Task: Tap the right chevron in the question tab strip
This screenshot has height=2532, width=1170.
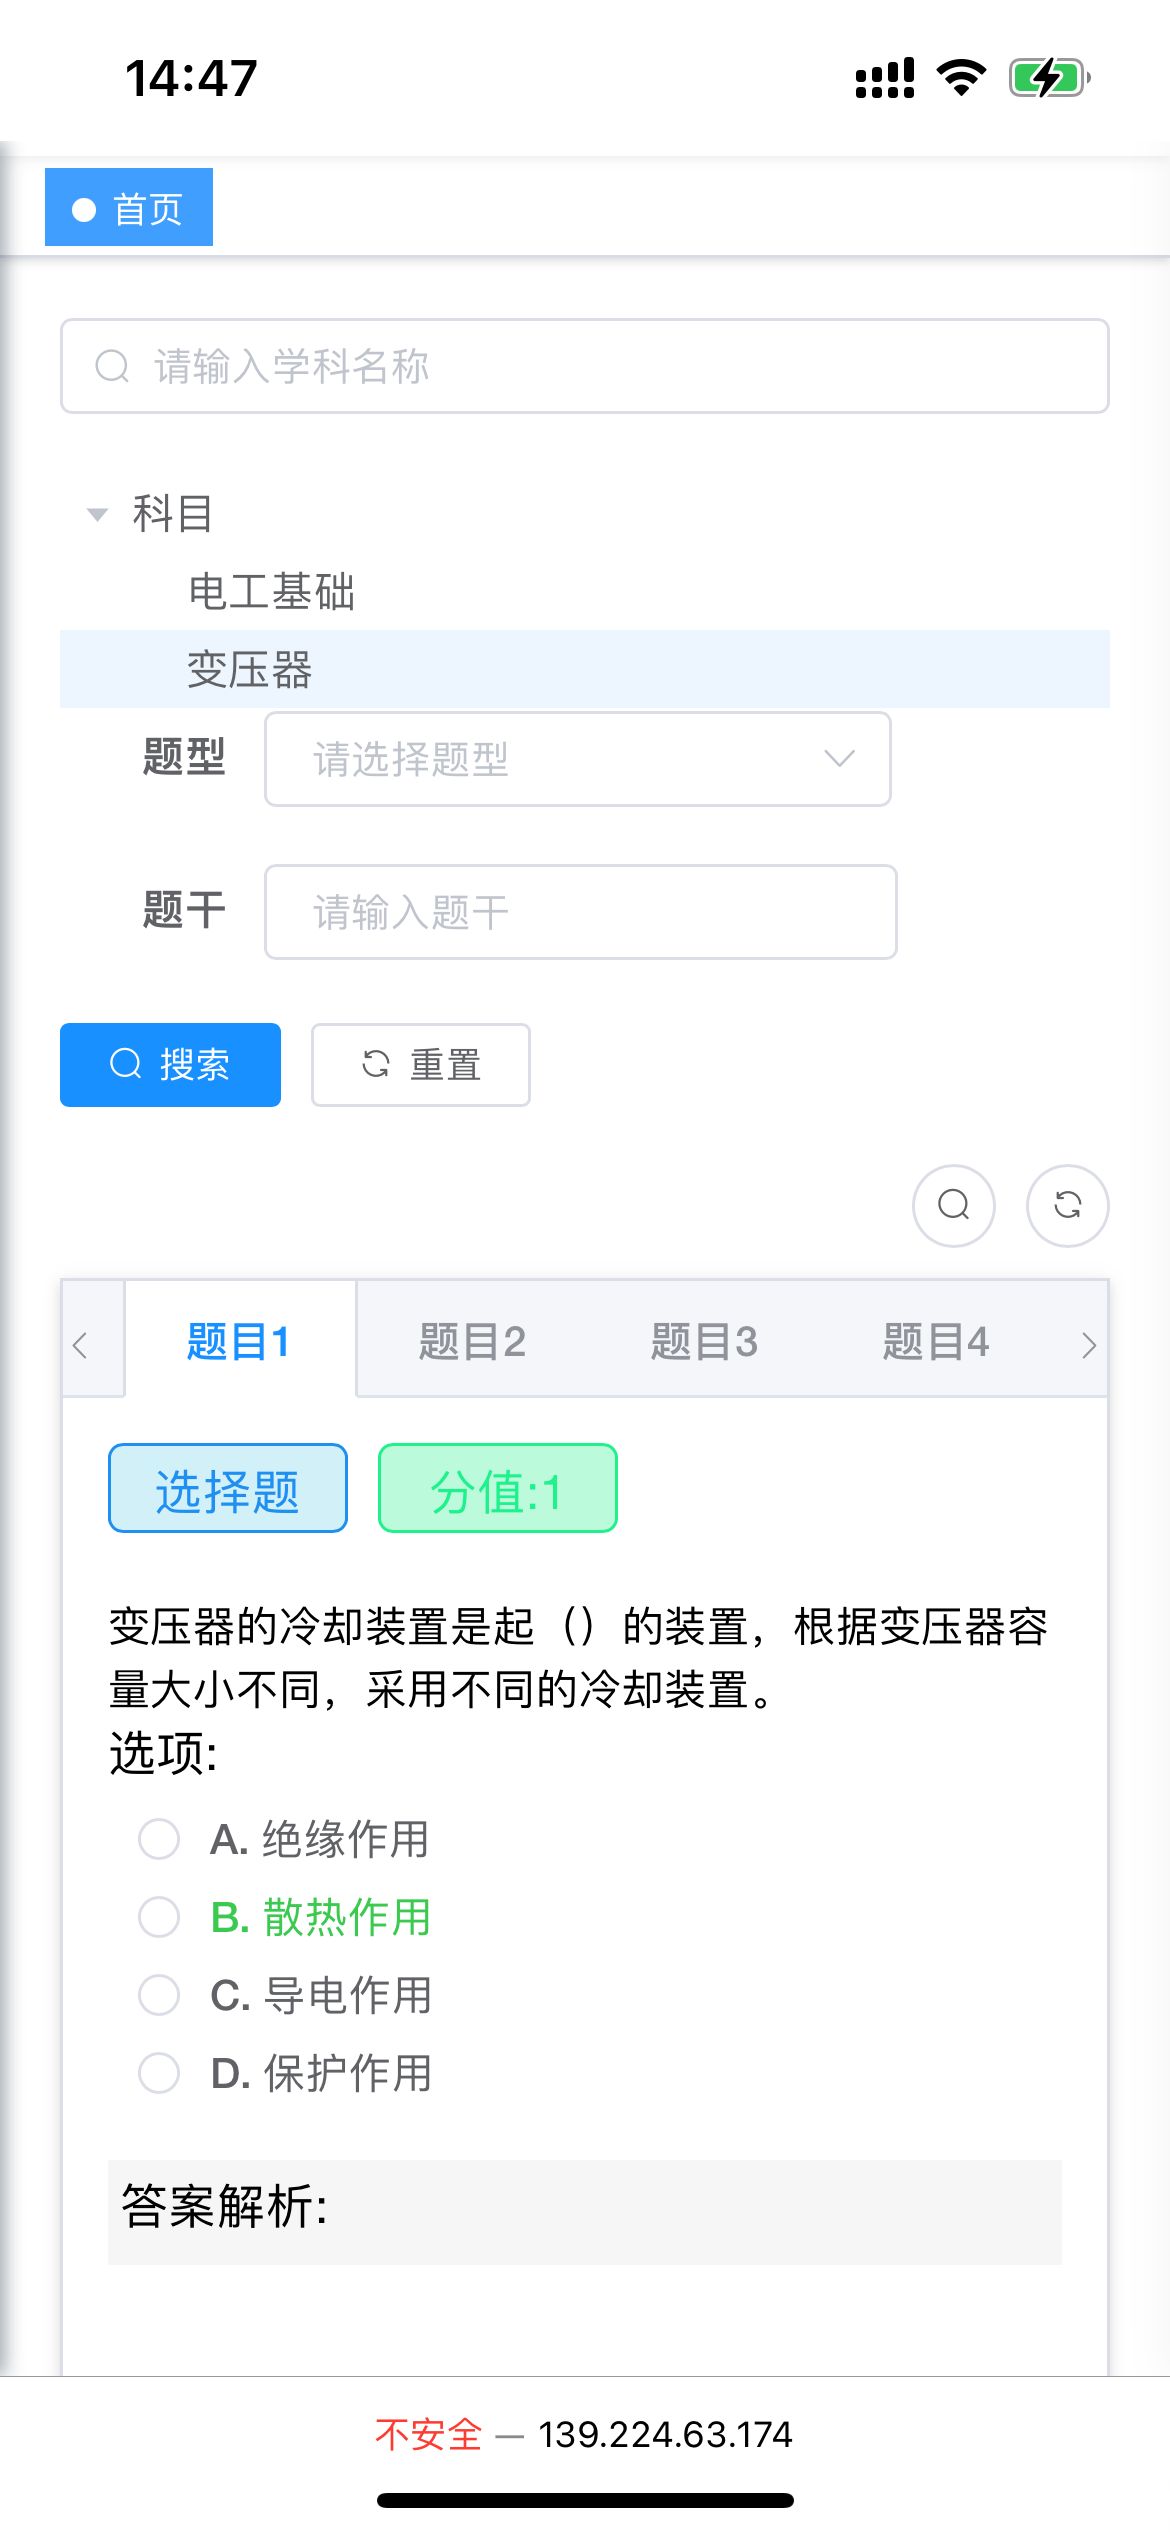Action: (x=1089, y=1345)
